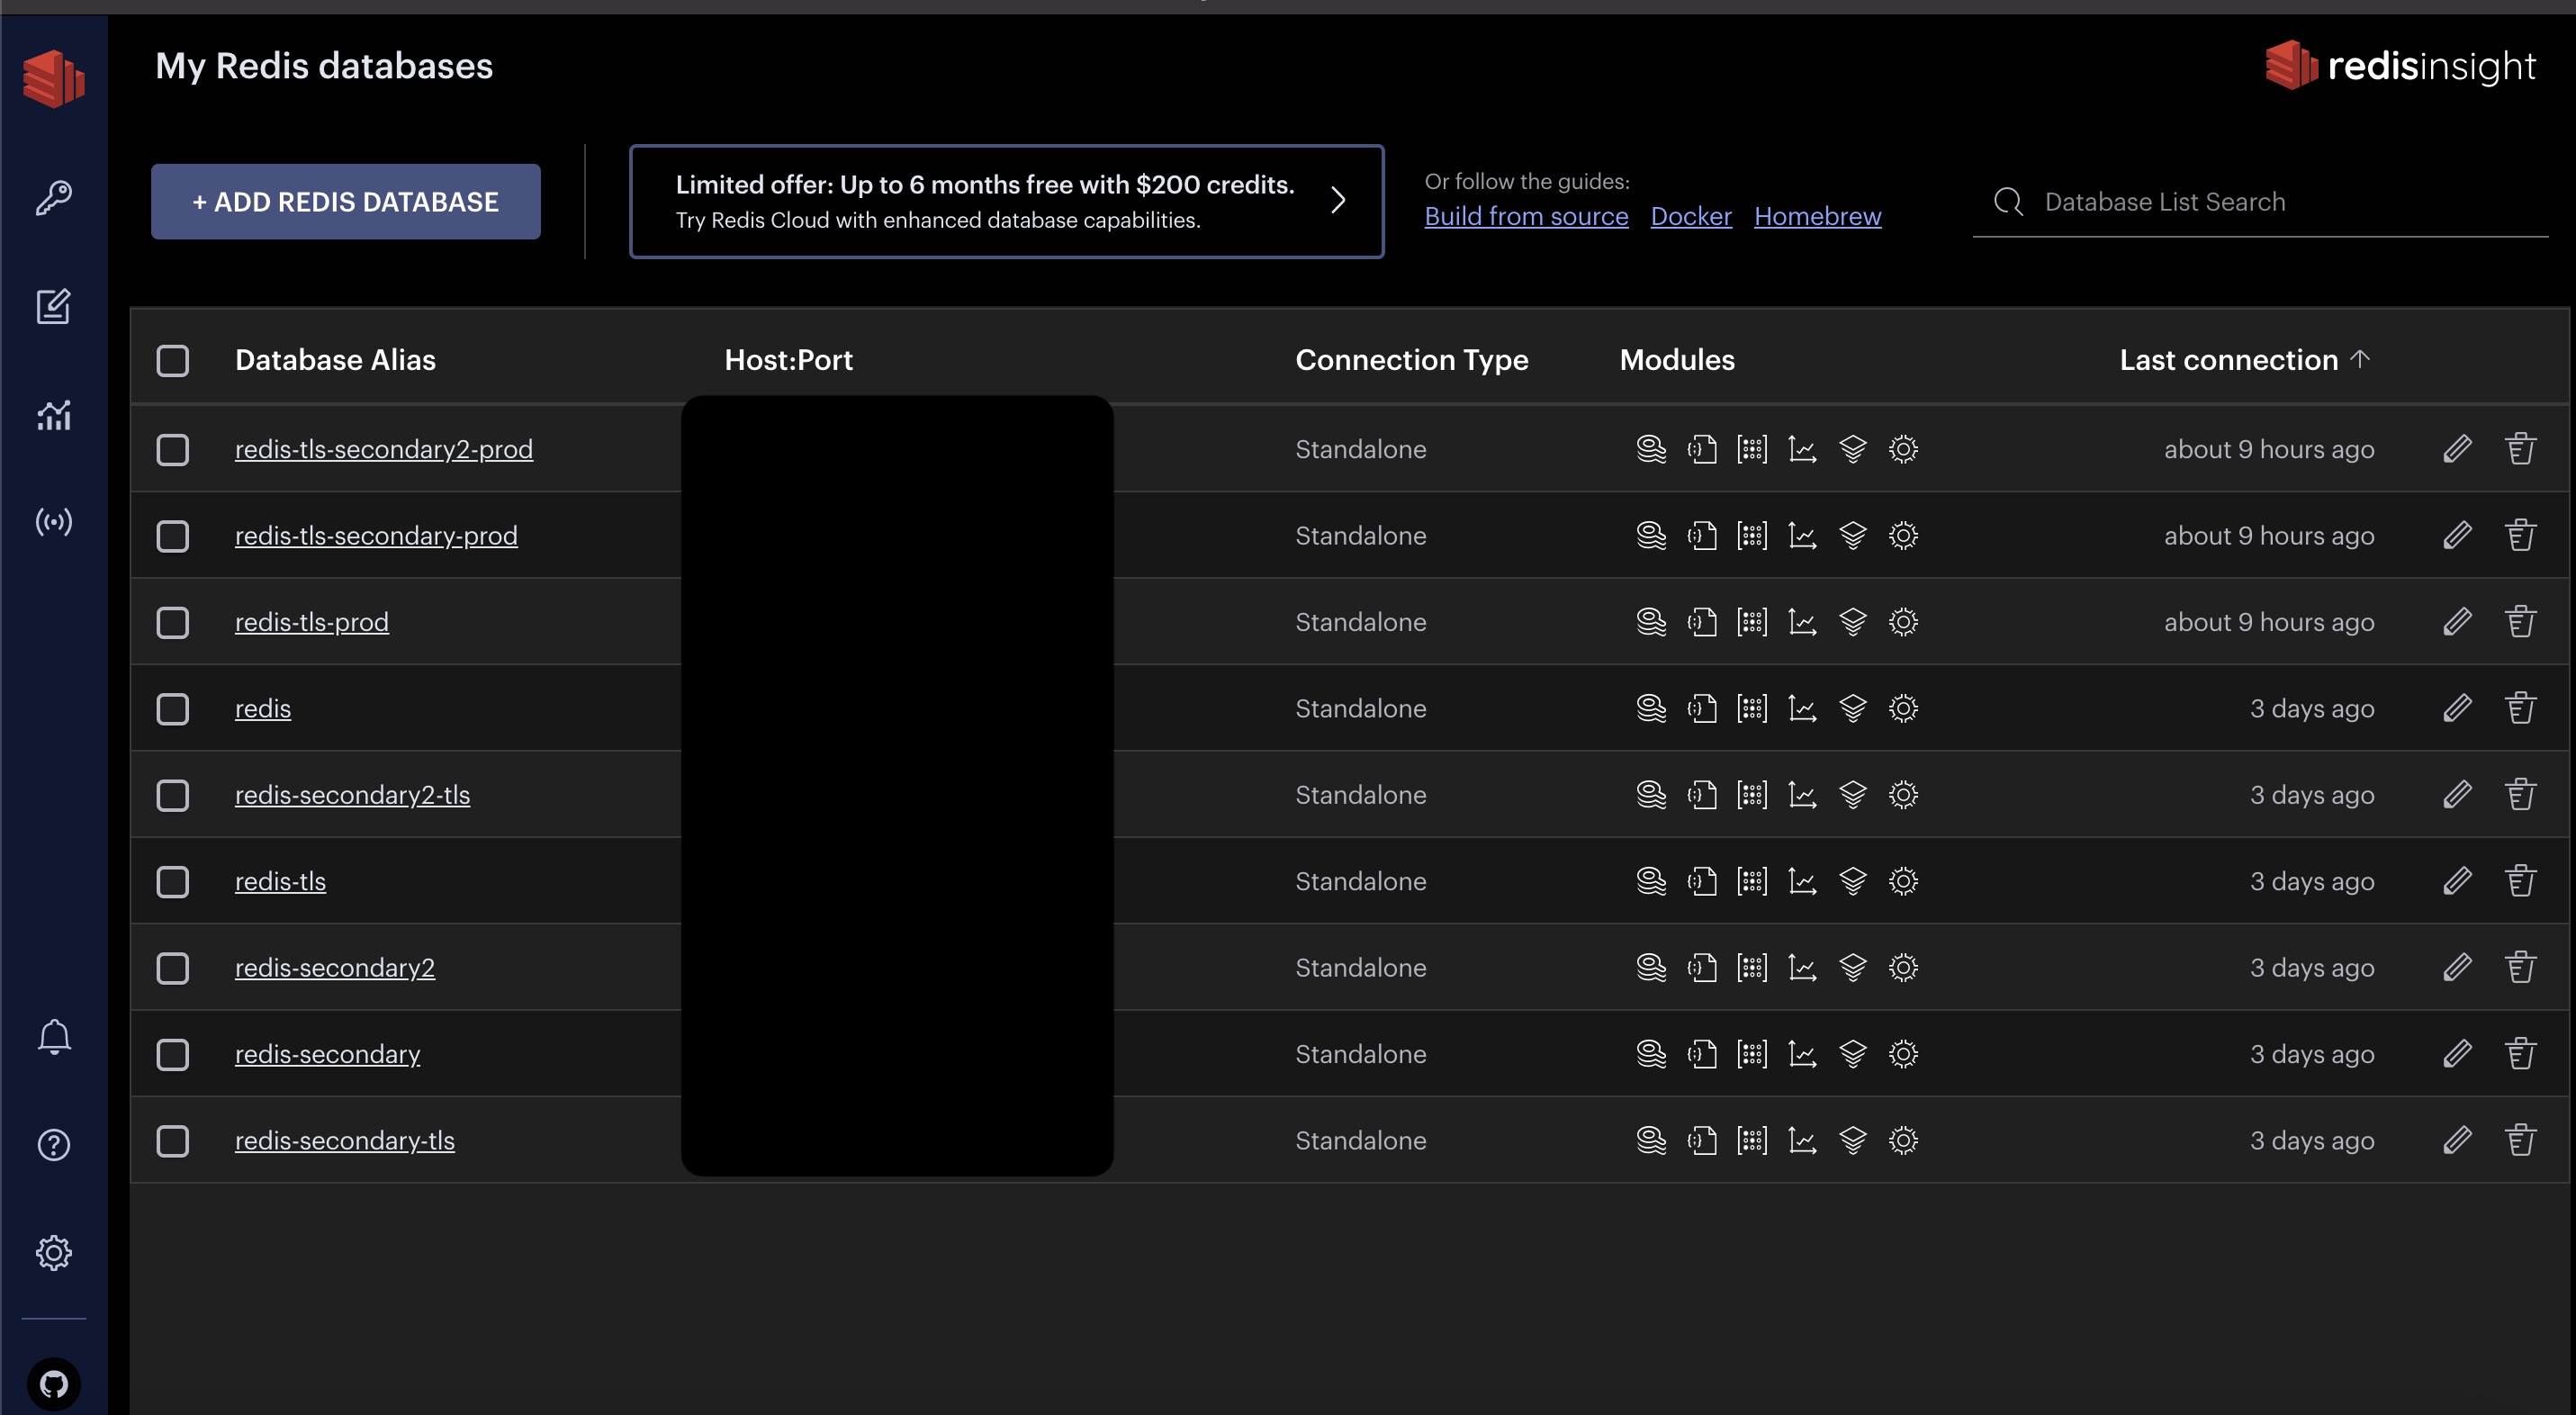
Task: Check the redis-tls row checkbox
Action: tap(173, 882)
